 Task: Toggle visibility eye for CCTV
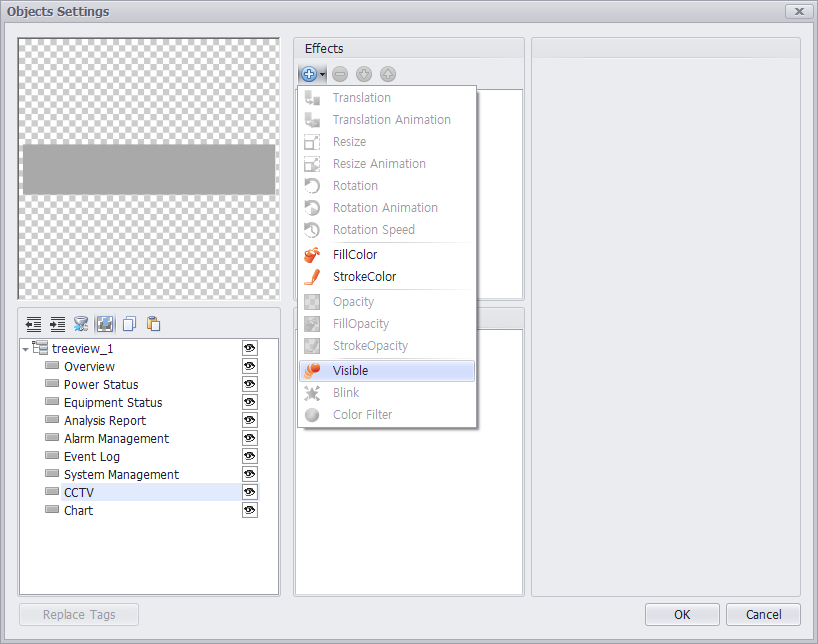point(250,492)
